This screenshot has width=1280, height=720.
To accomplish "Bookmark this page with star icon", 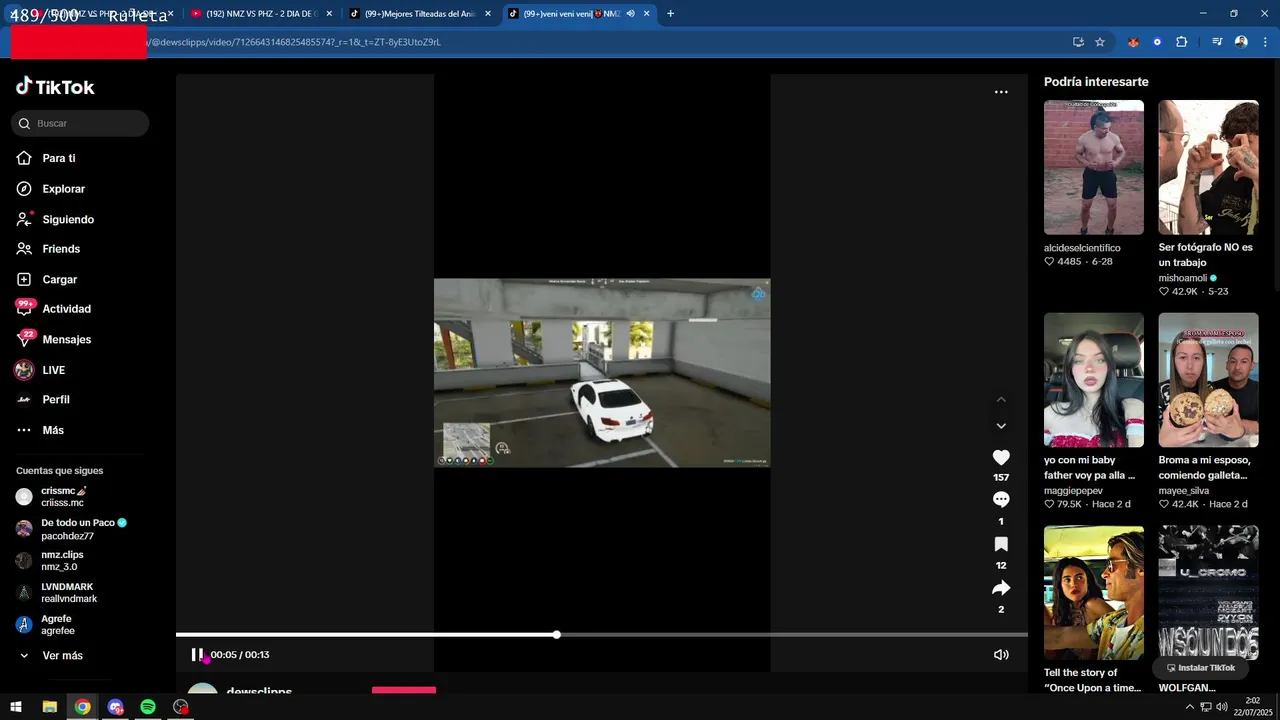I will click(x=1100, y=42).
